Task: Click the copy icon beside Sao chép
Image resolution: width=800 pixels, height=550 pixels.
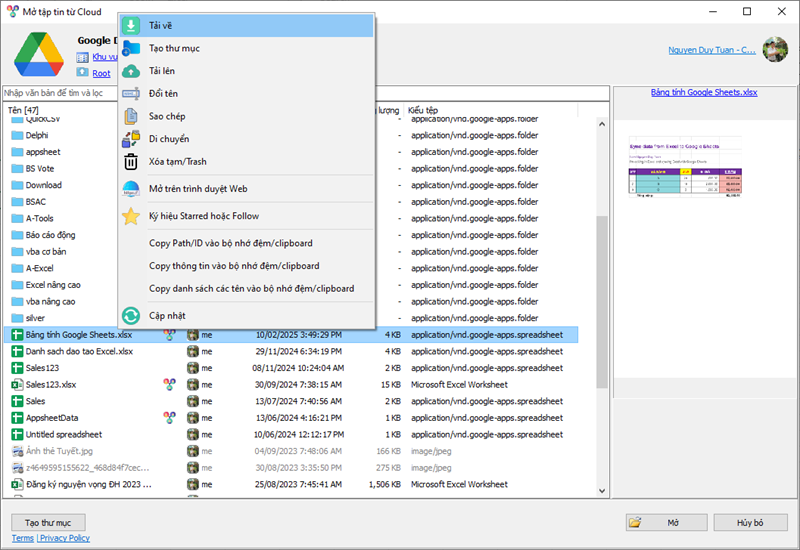Action: click(131, 116)
